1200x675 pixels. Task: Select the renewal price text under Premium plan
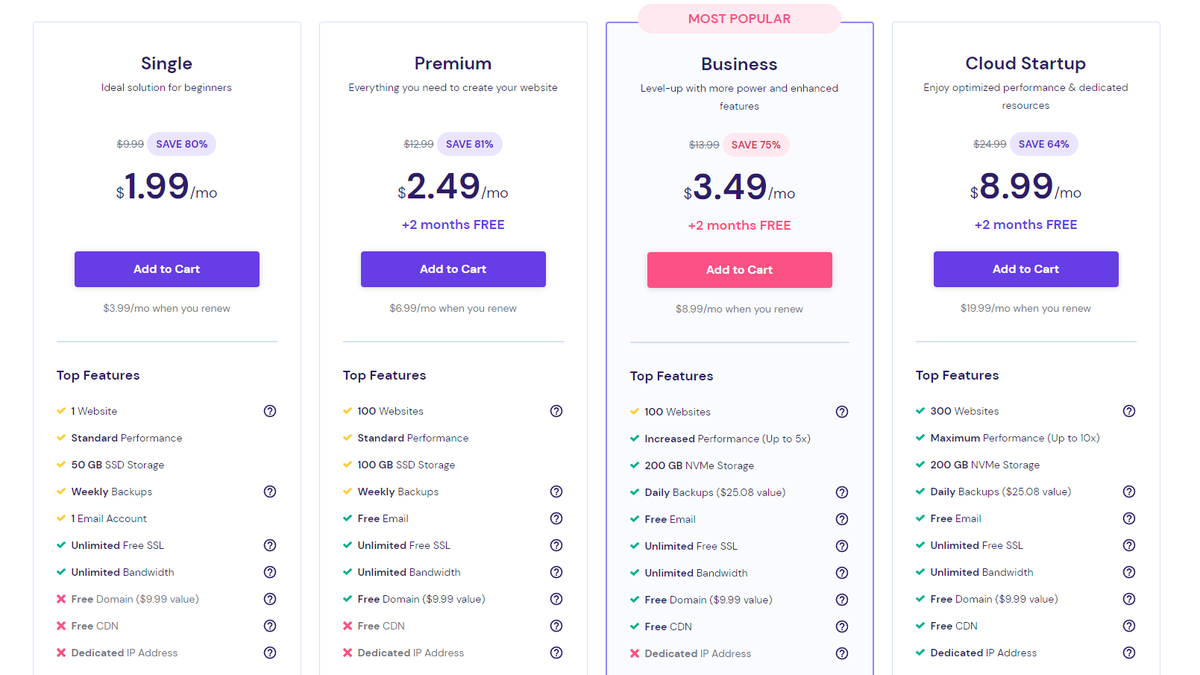(x=453, y=308)
